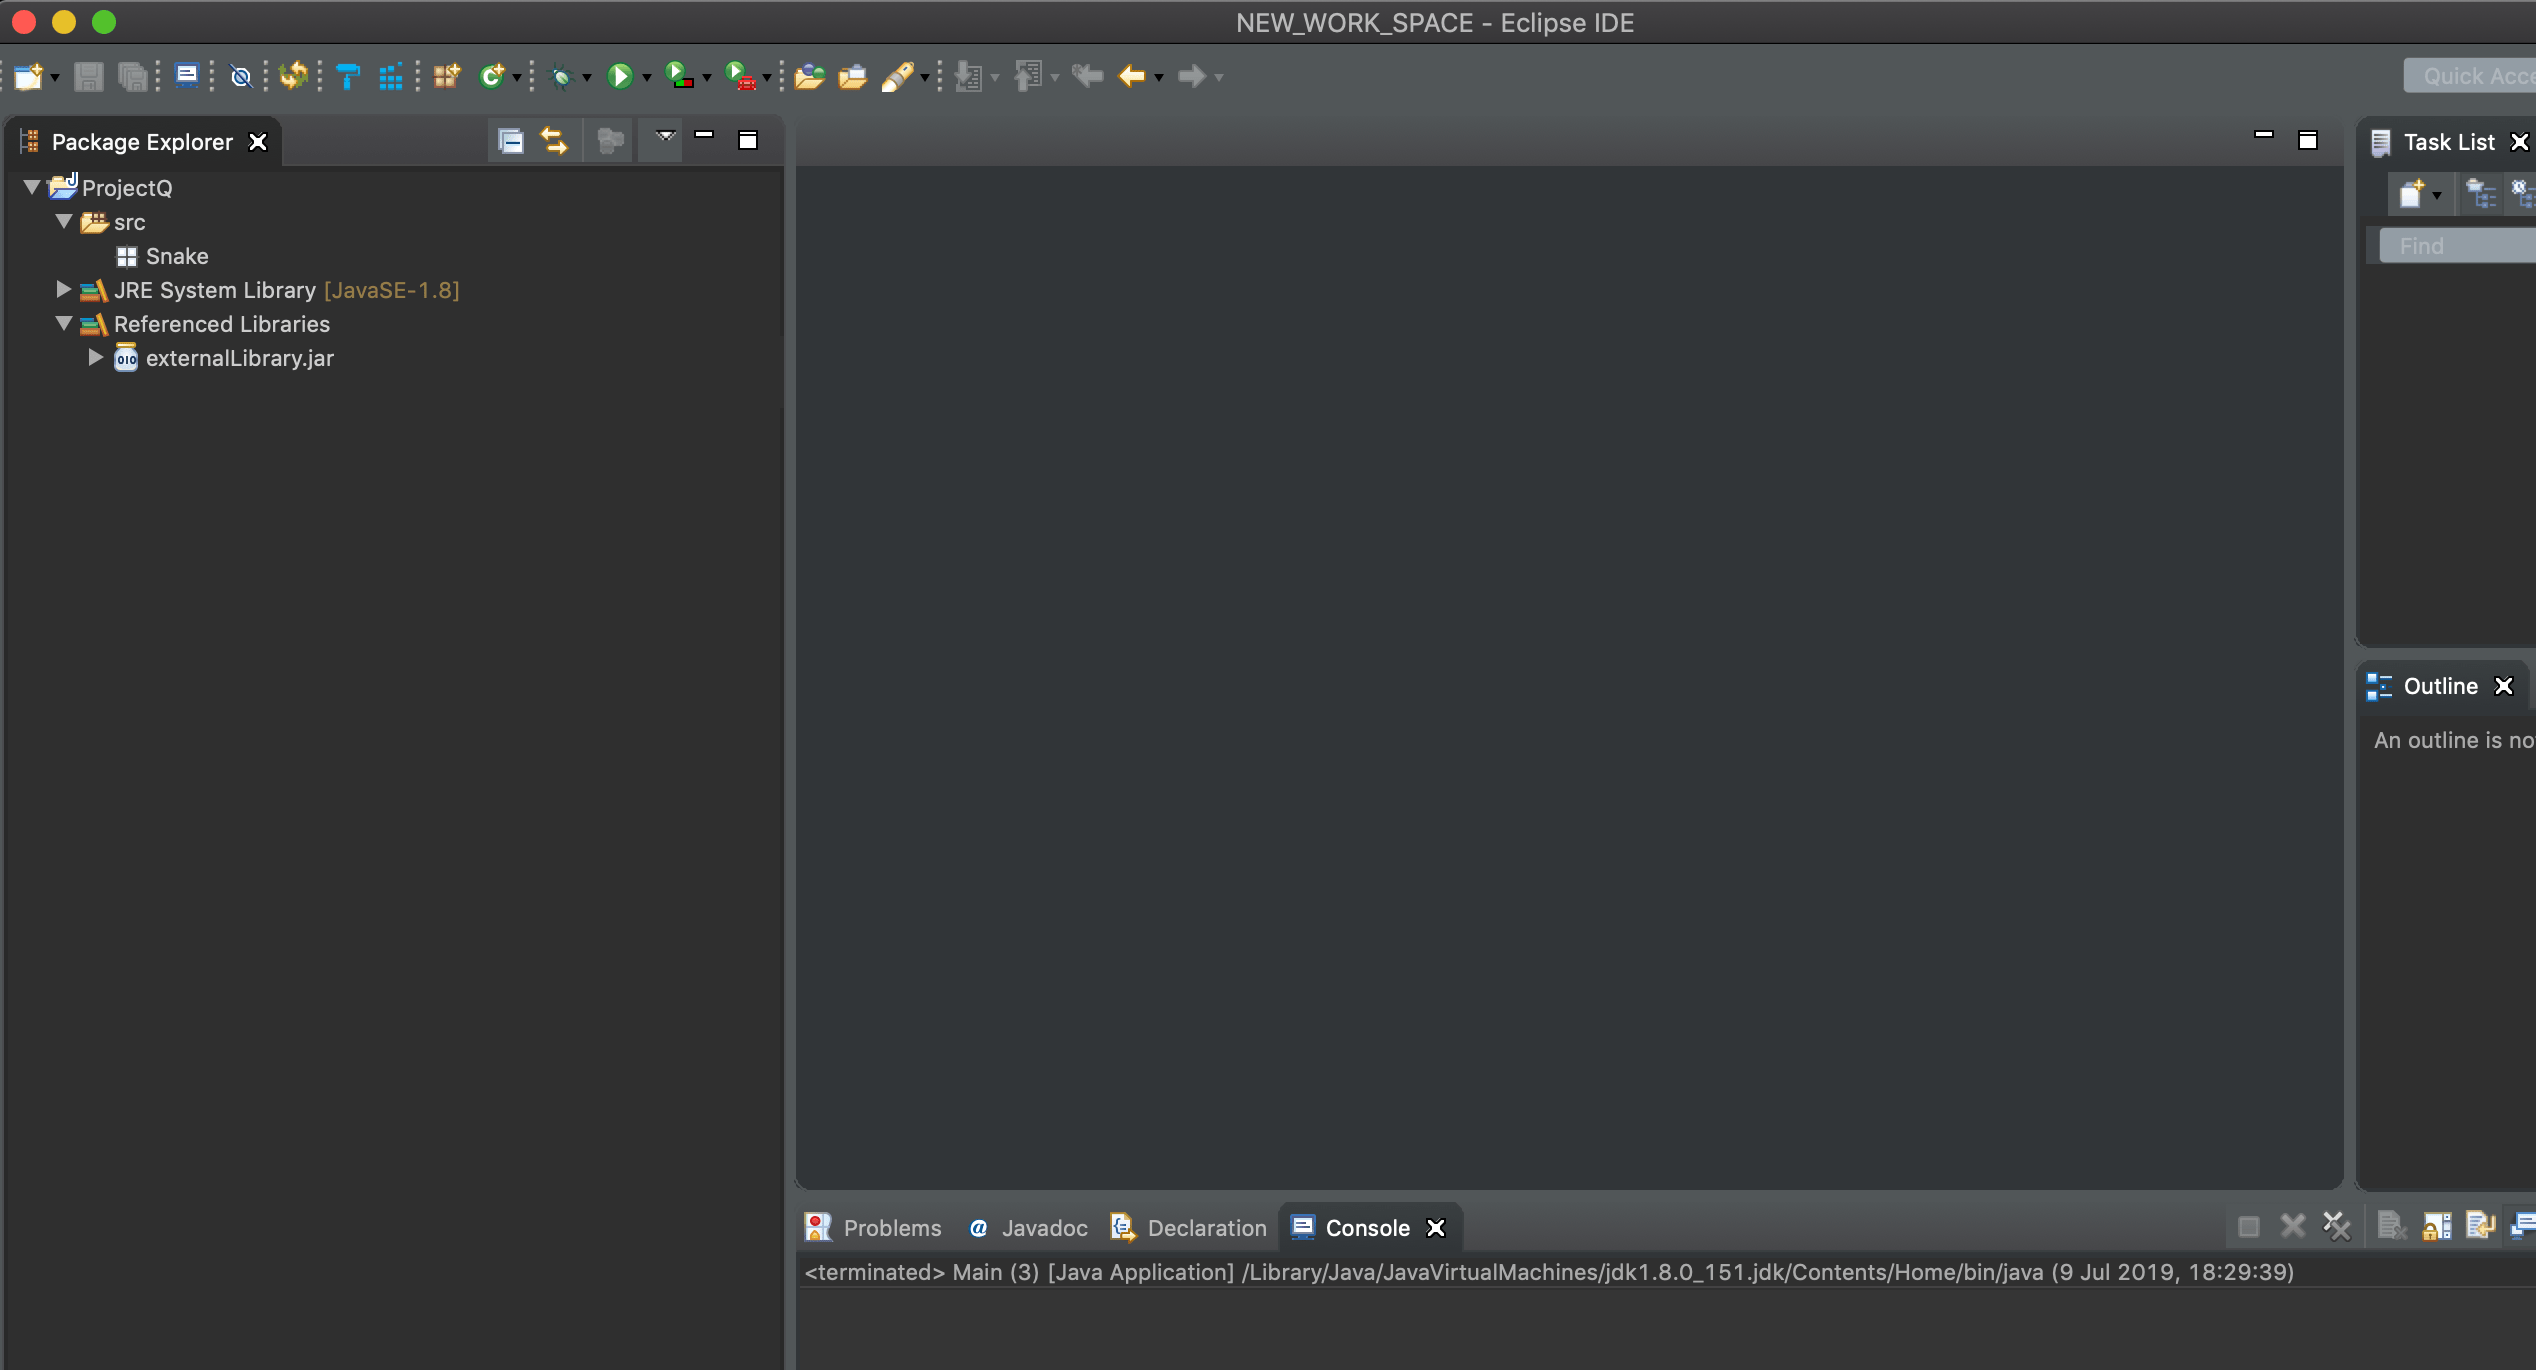Save all open files
The width and height of the screenshot is (2536, 1370).
[133, 76]
